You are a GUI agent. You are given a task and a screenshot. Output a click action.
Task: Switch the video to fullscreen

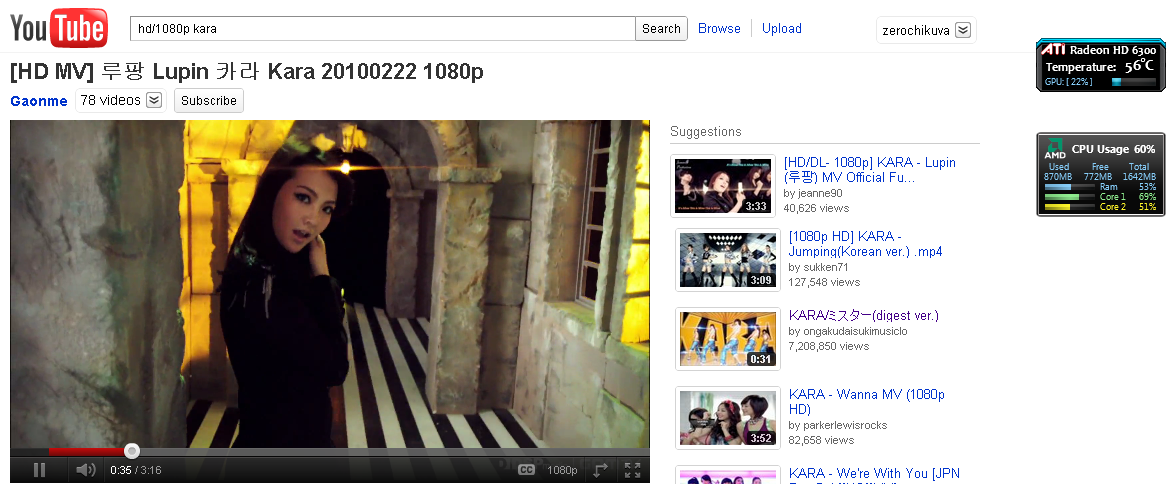(633, 470)
